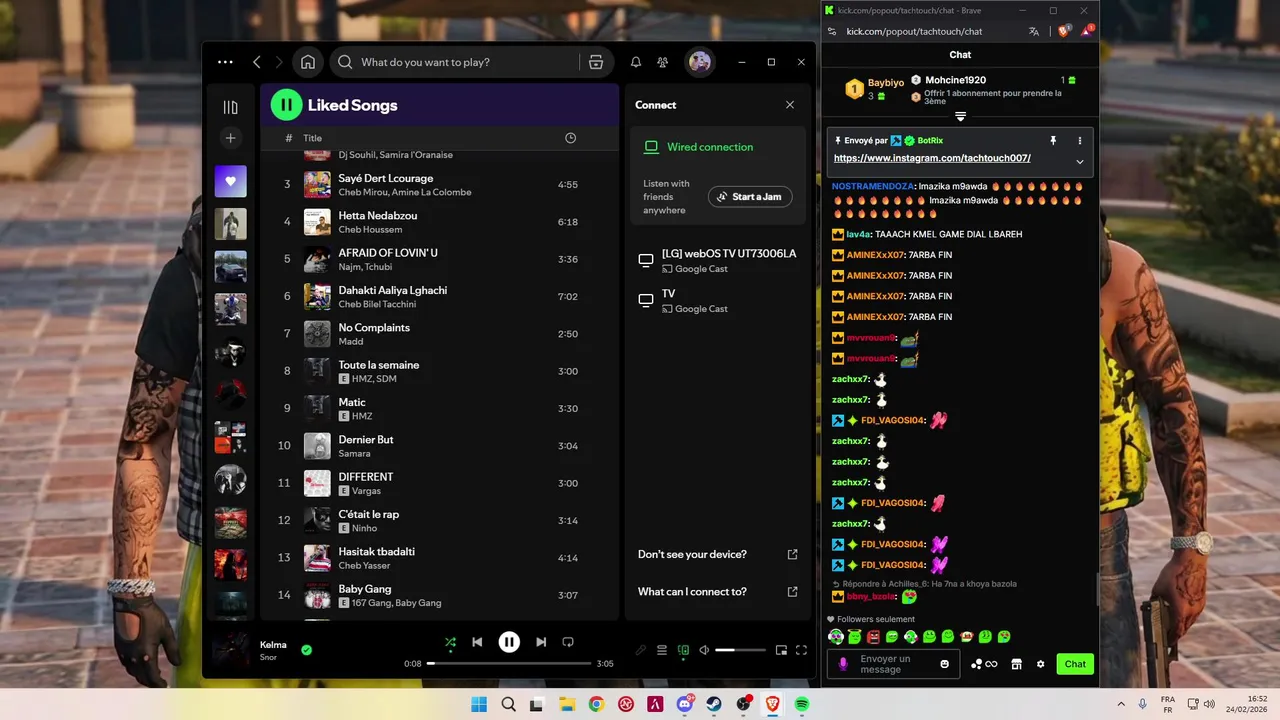Screen dimensions: 1280x720
Task: Open more options on pinned BotRix message
Action: point(1080,141)
